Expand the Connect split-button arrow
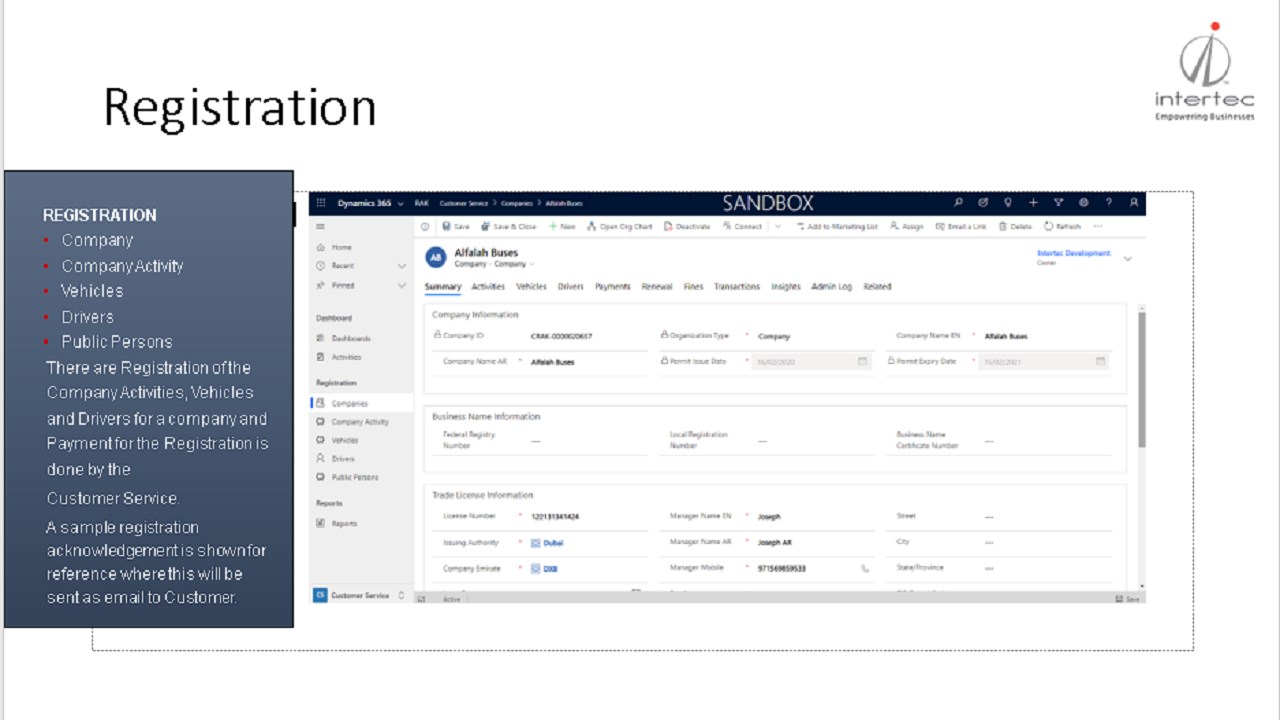The image size is (1280, 720). point(778,227)
